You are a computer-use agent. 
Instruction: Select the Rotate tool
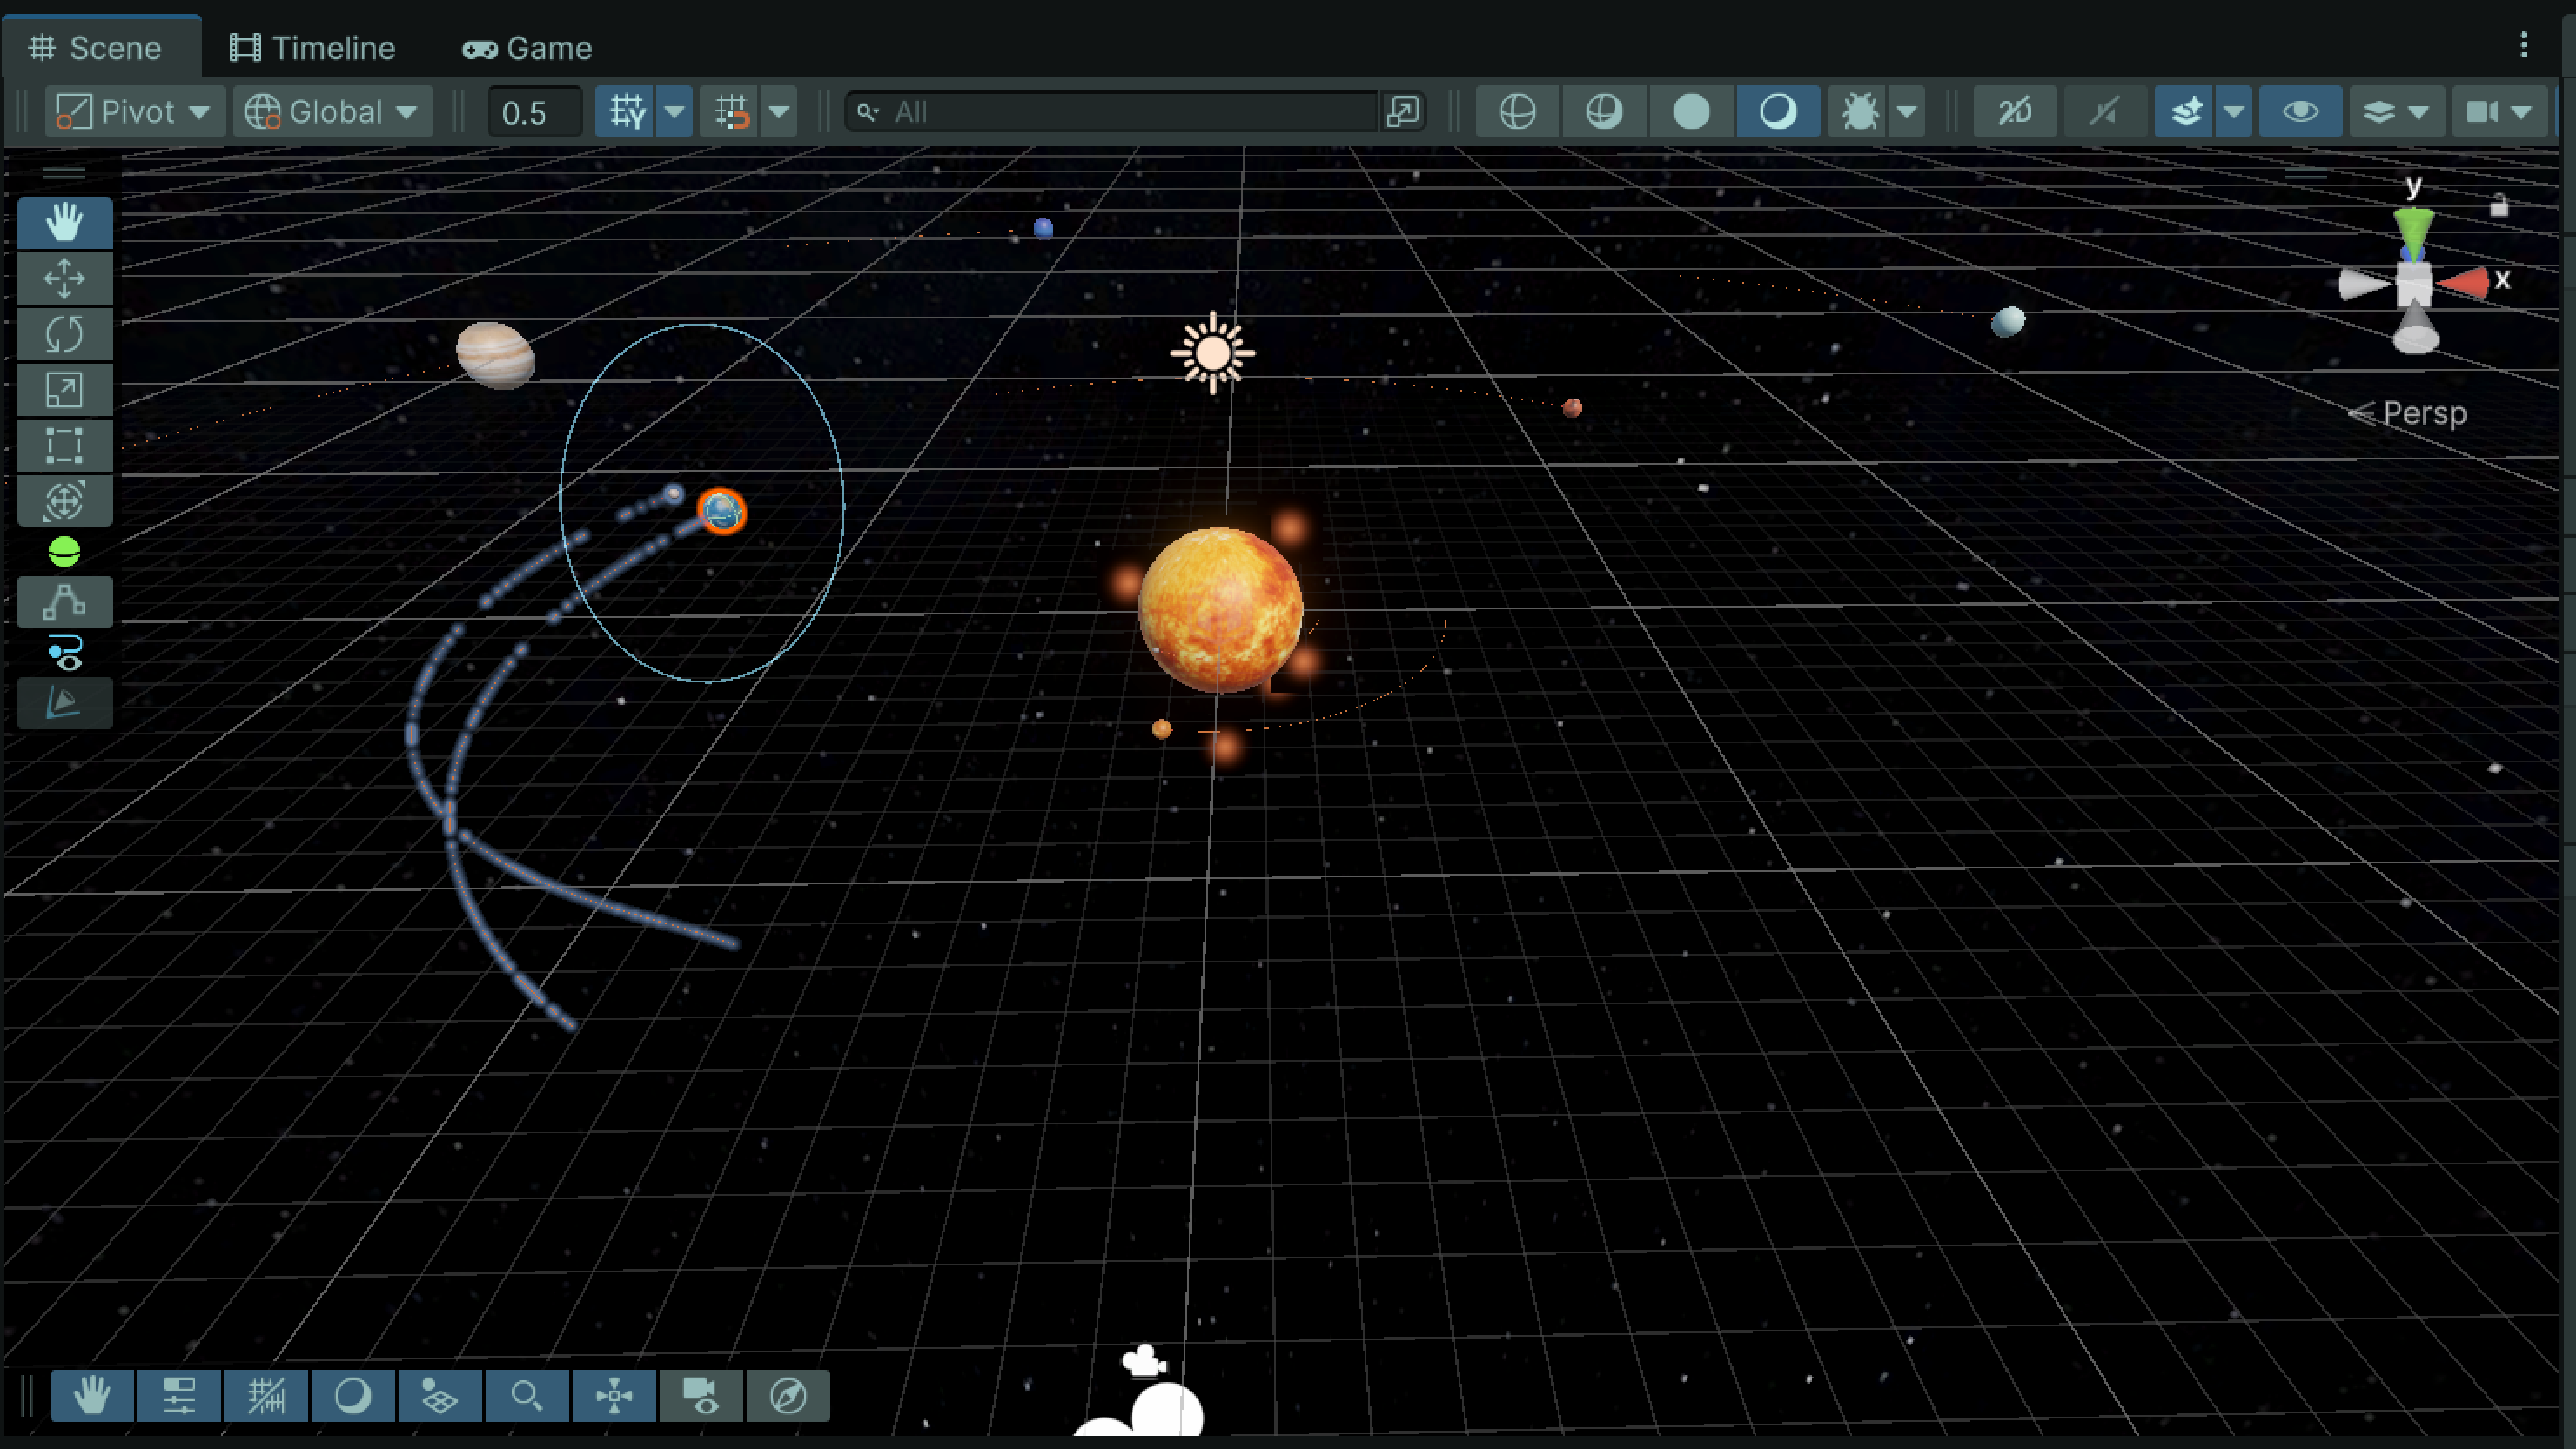64,334
